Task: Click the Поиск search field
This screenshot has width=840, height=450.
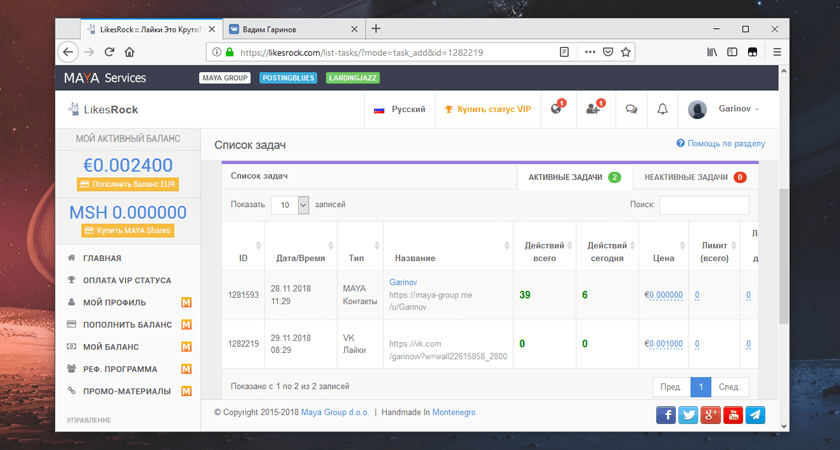Action: [704, 205]
